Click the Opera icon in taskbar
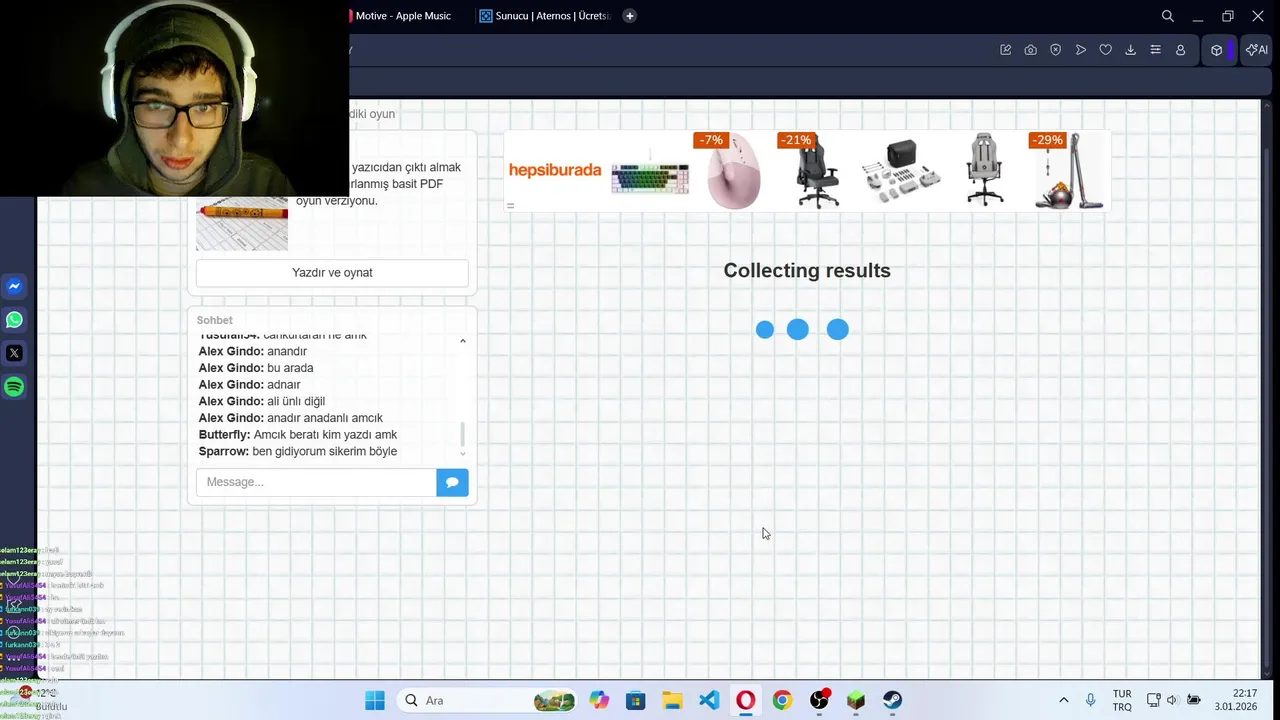 (746, 700)
